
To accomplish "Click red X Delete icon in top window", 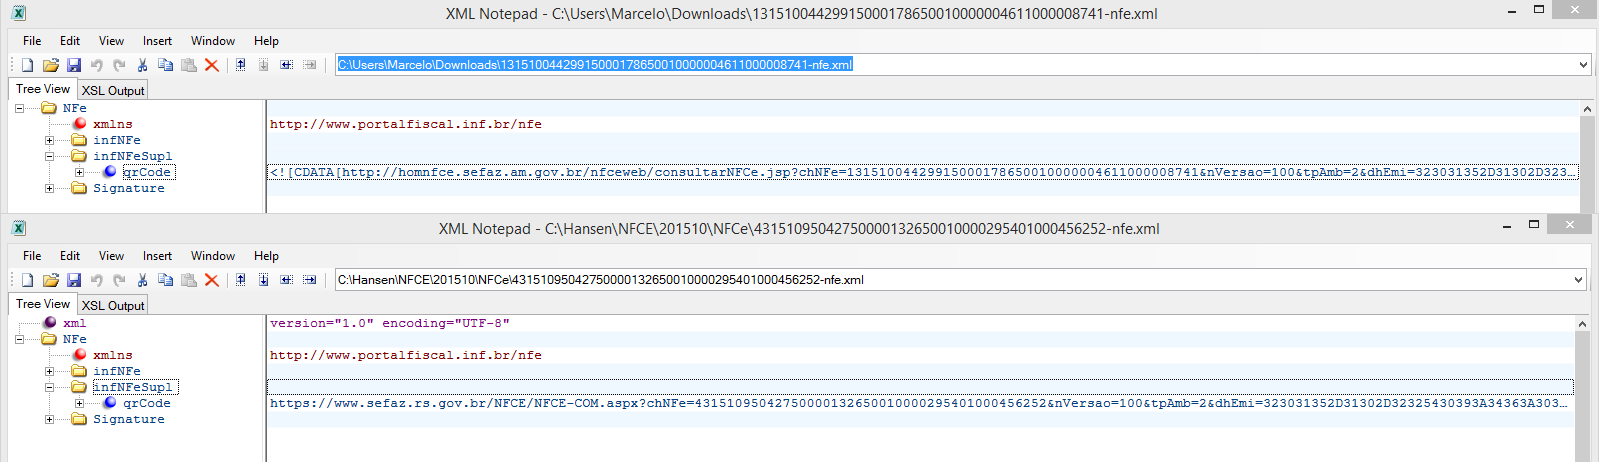I will (x=212, y=65).
